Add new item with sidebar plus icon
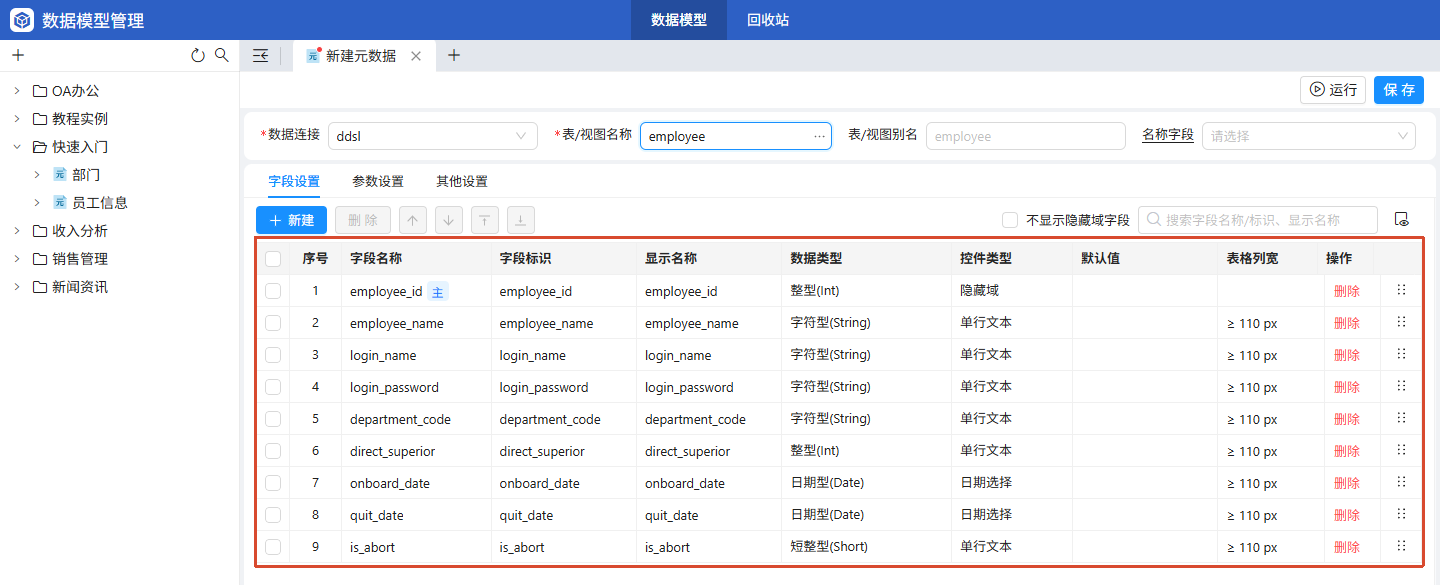Image resolution: width=1440 pixels, height=585 pixels. point(17,55)
